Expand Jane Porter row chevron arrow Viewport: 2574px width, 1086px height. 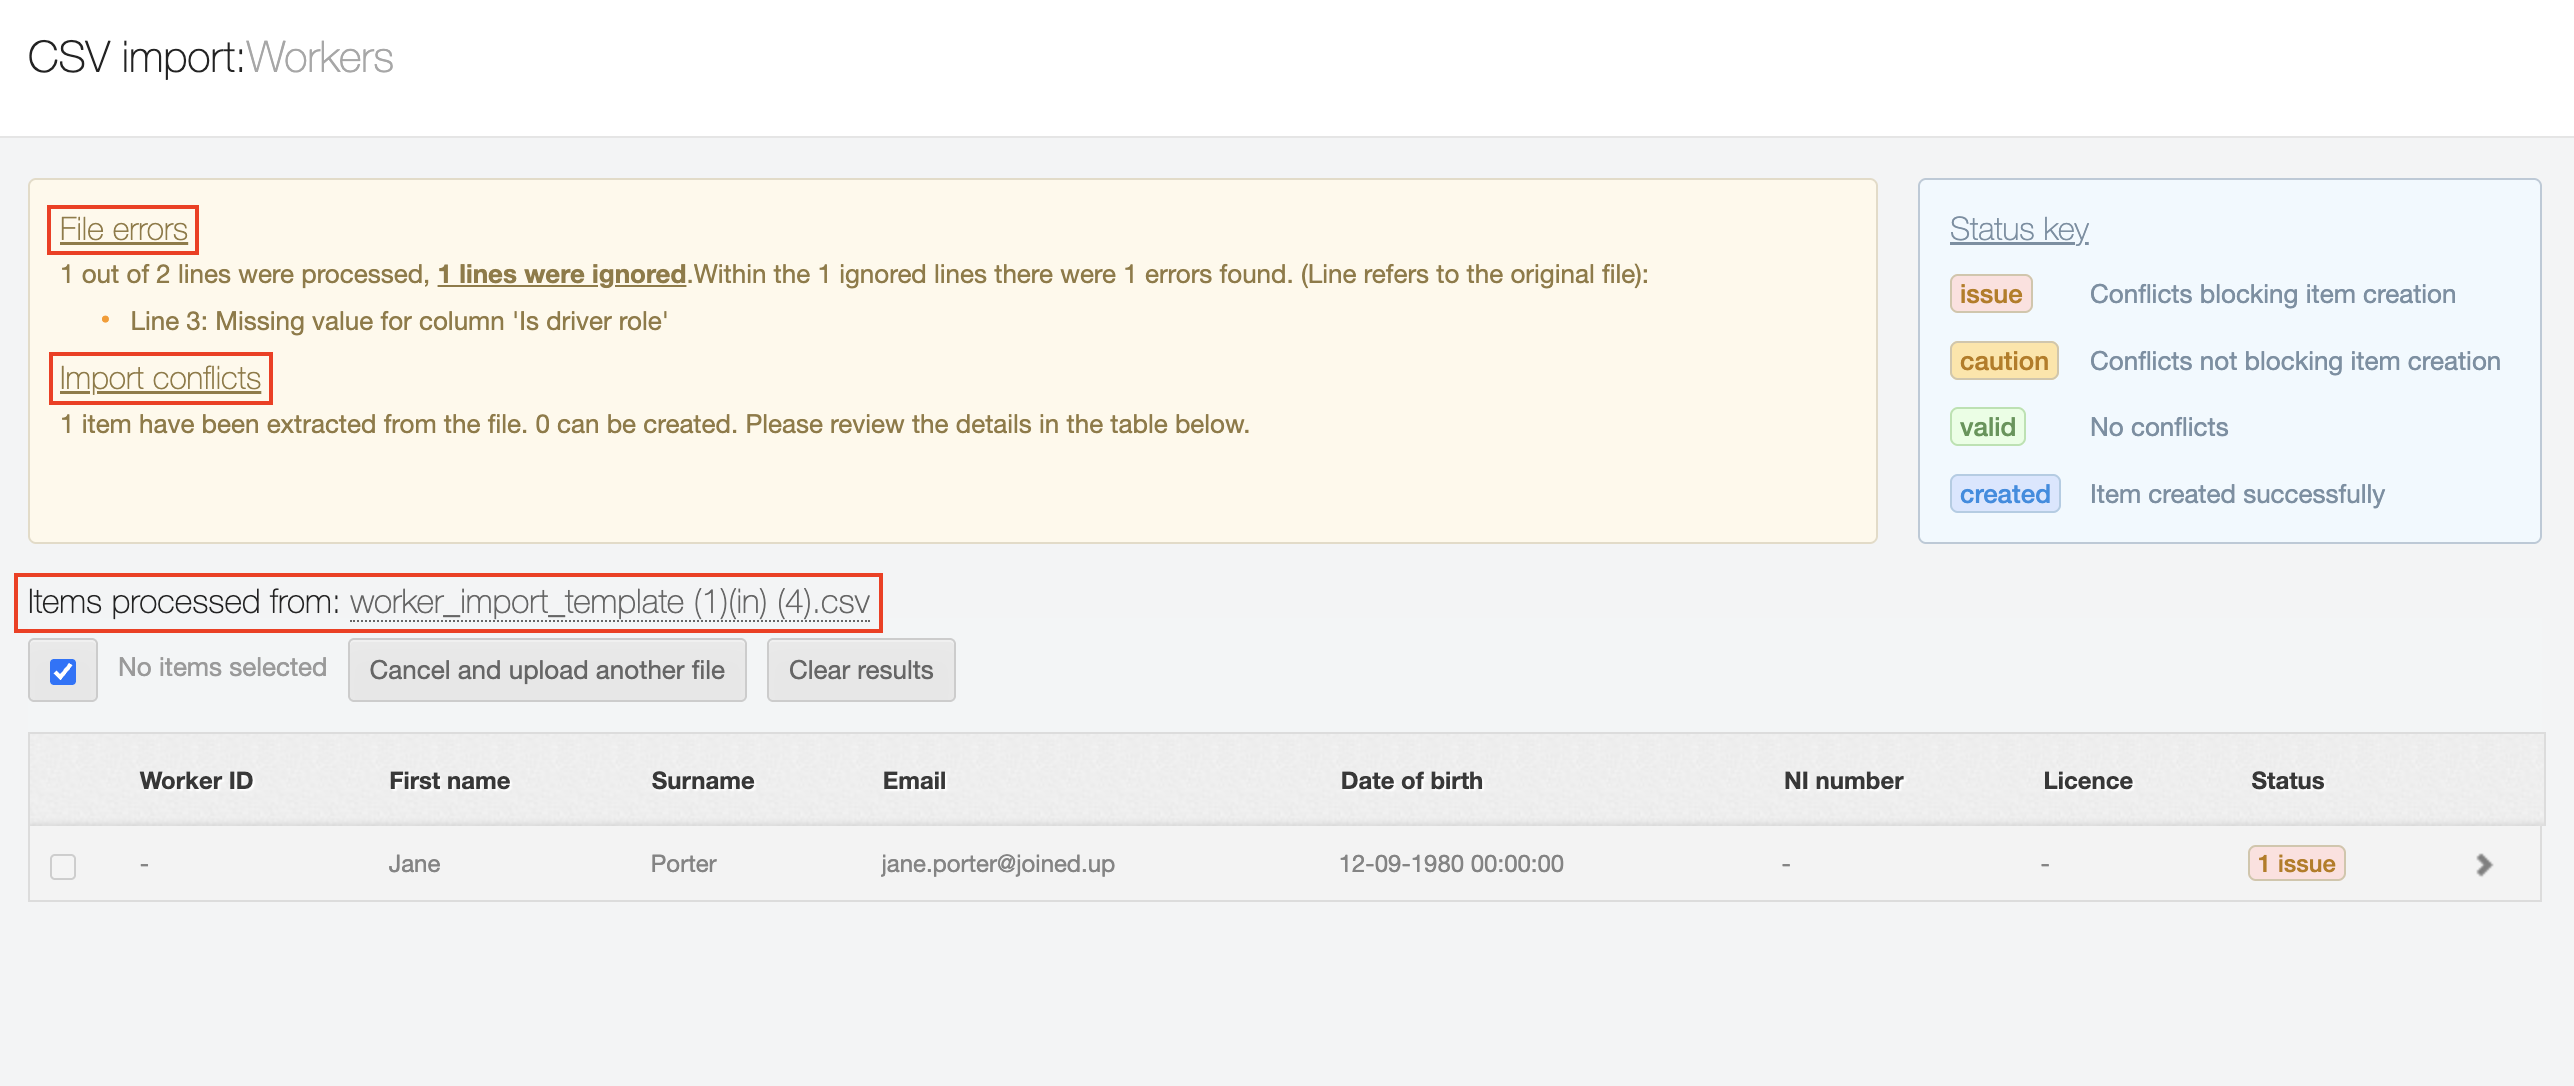click(x=2484, y=865)
